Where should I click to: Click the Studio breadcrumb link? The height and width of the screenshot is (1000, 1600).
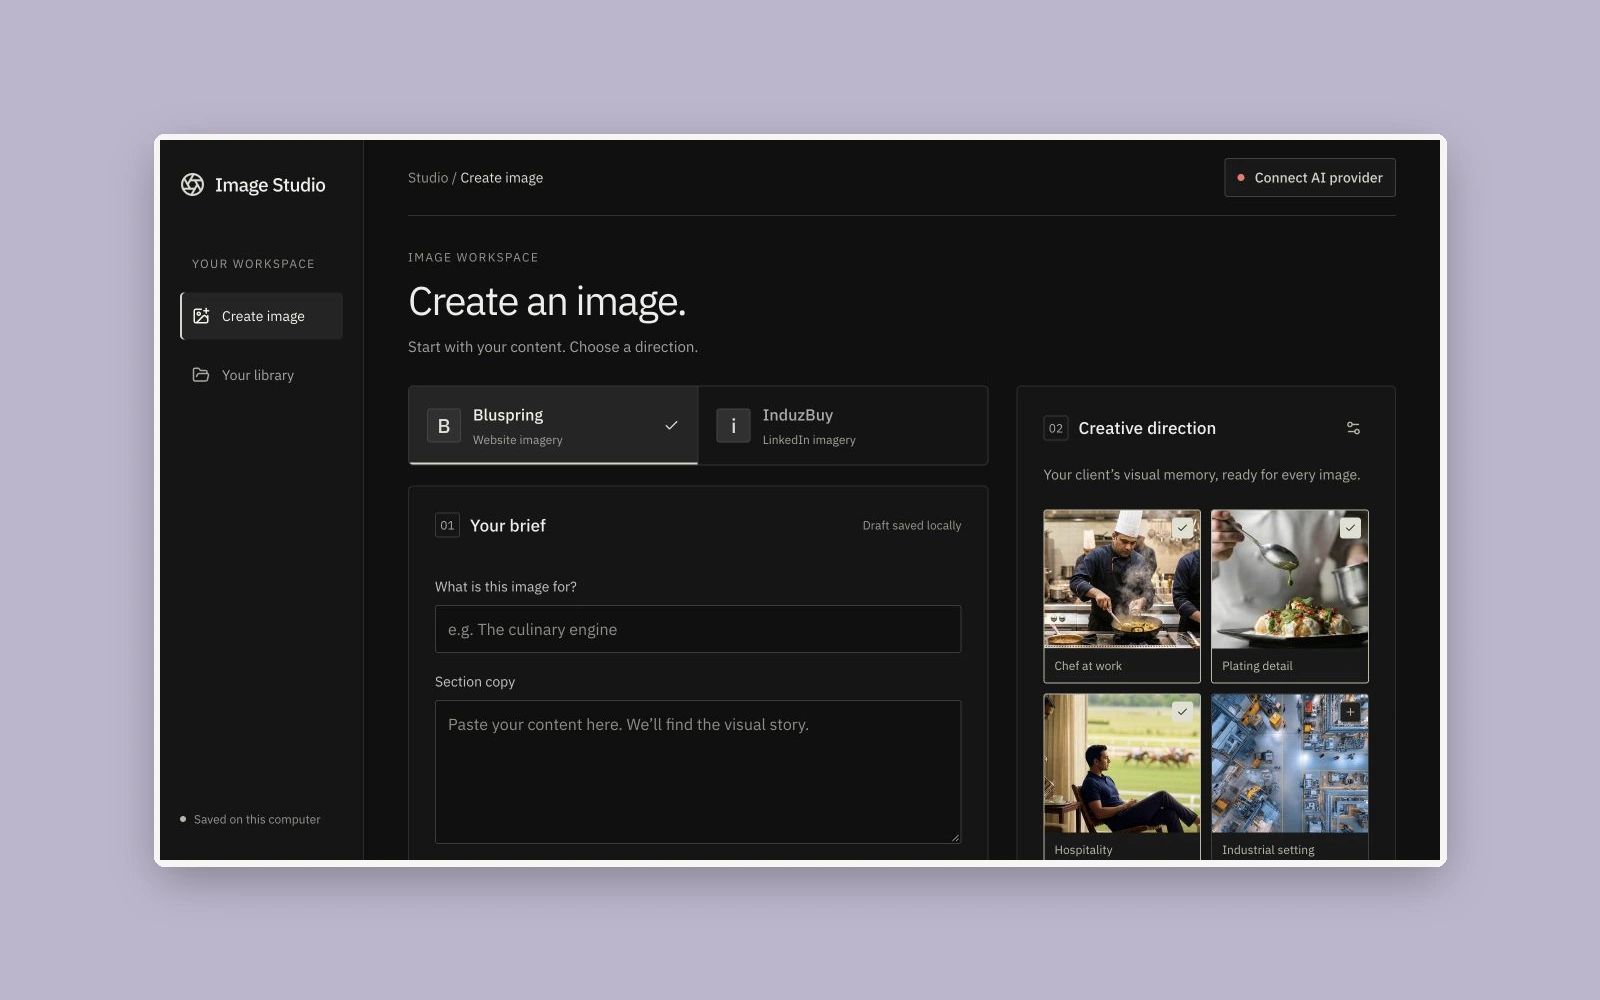[x=428, y=178]
